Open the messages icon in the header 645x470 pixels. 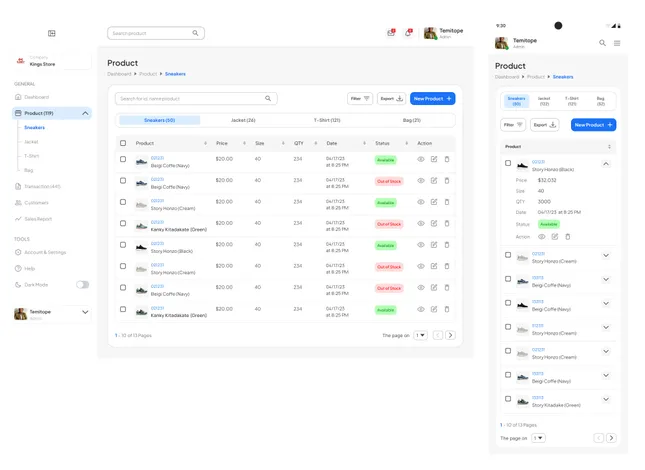pos(391,33)
